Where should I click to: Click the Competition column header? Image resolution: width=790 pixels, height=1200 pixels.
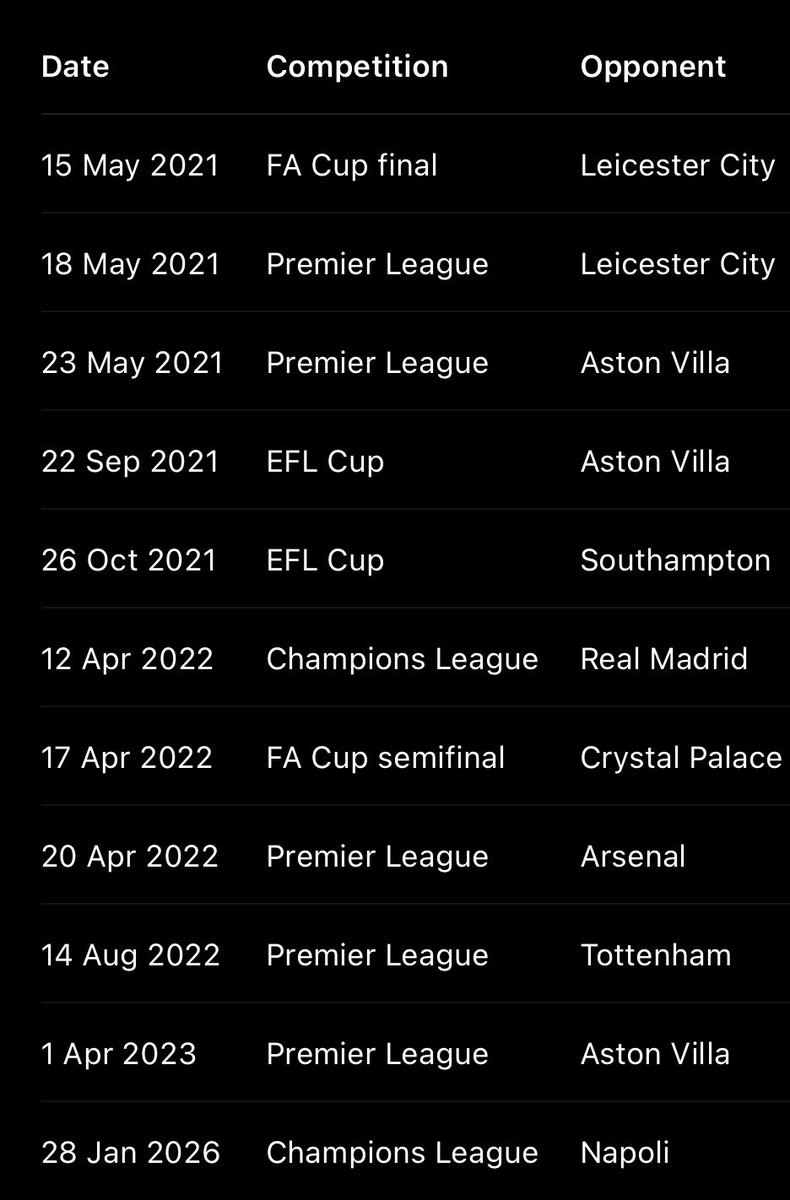pos(357,68)
